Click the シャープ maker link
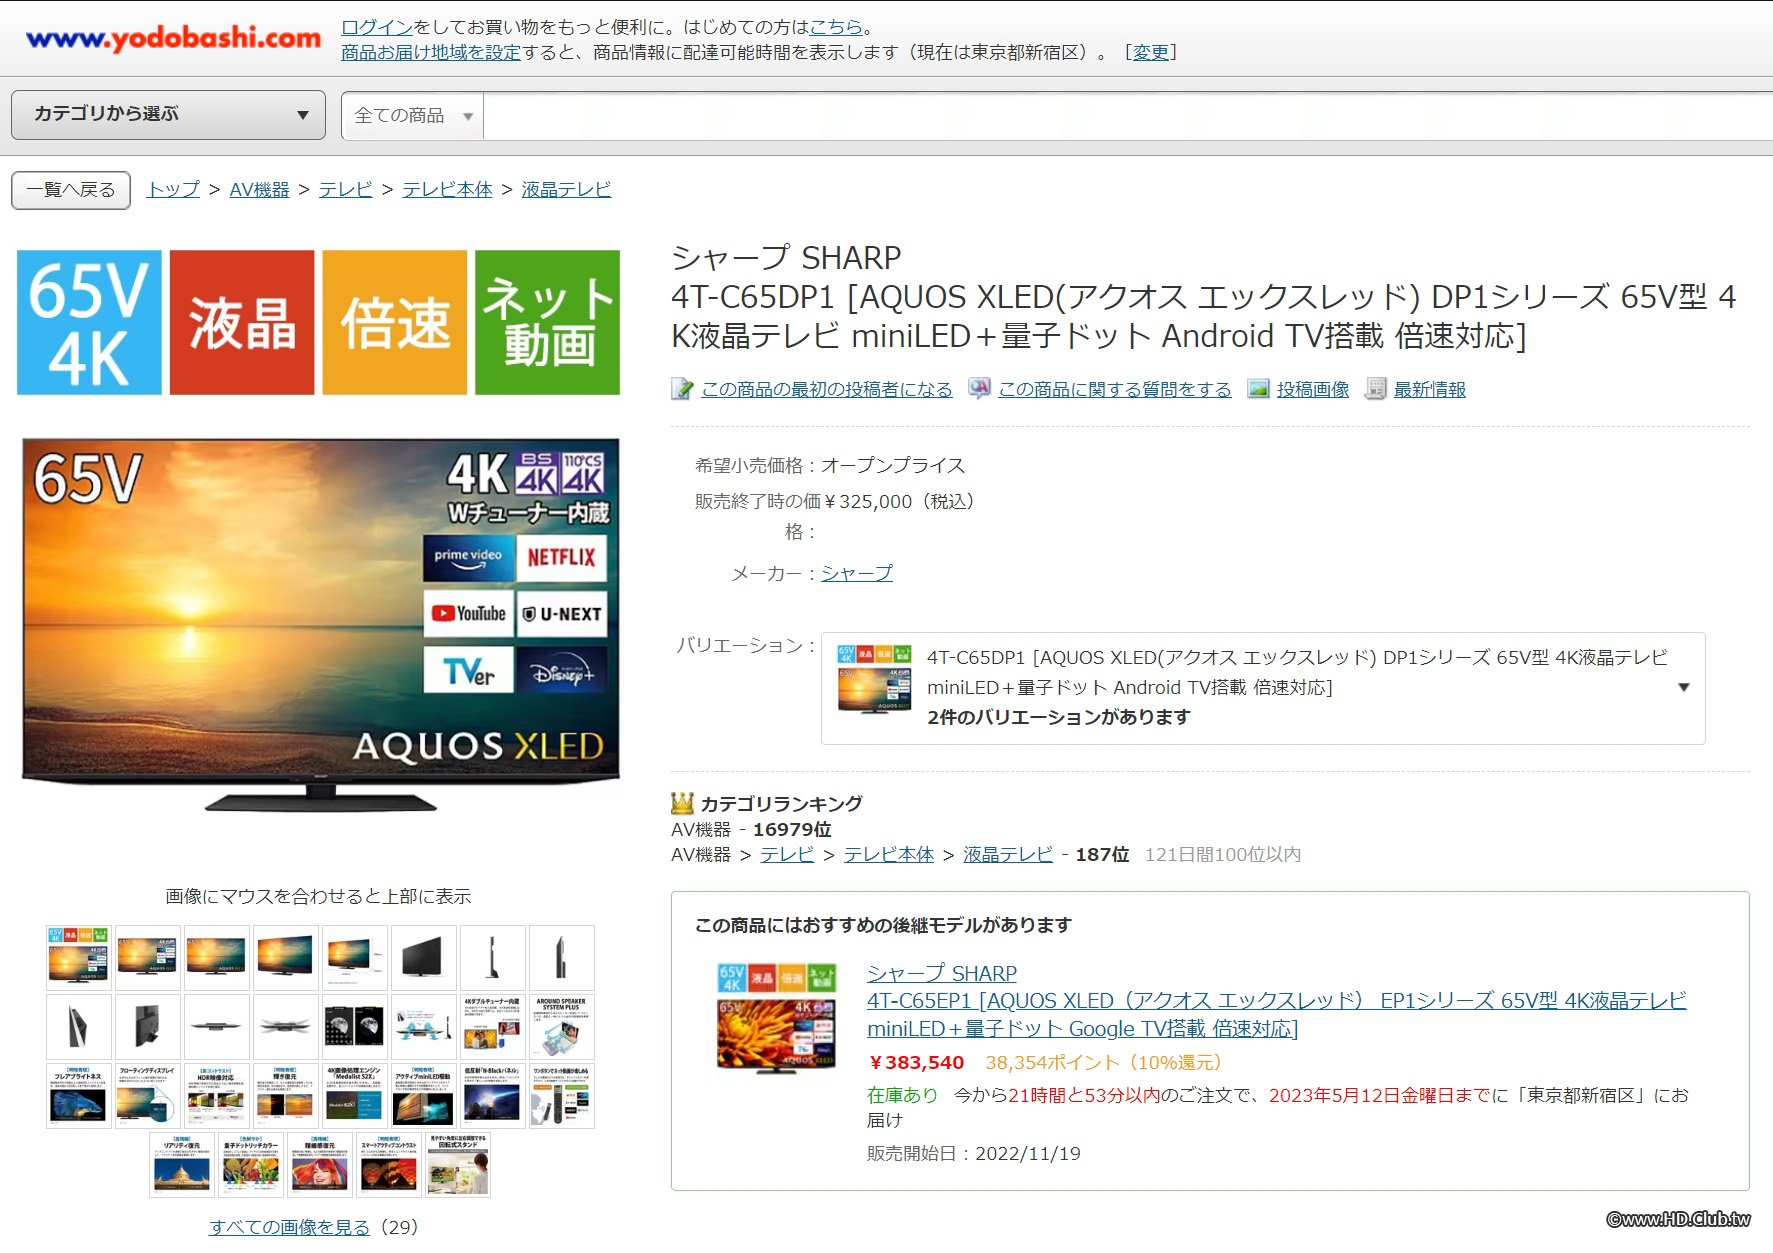This screenshot has height=1253, width=1773. click(857, 573)
